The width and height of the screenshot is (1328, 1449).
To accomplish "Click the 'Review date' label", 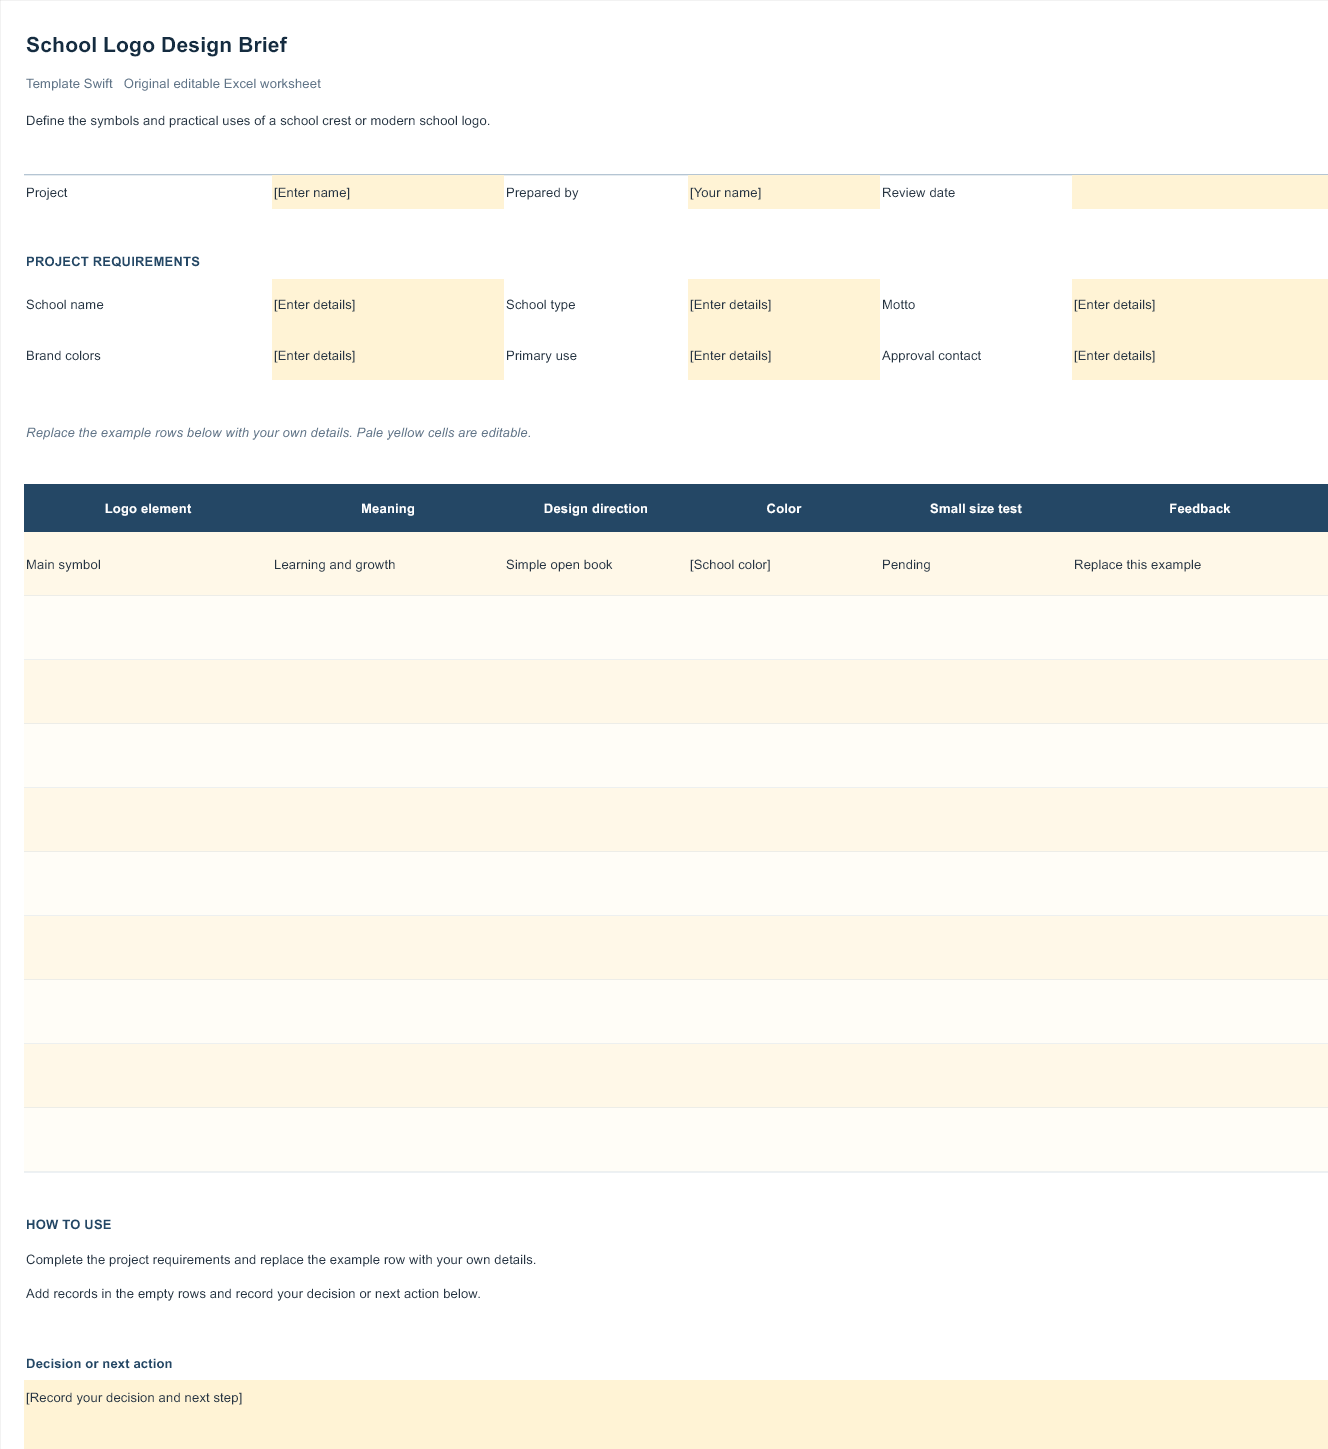I will tap(918, 193).
